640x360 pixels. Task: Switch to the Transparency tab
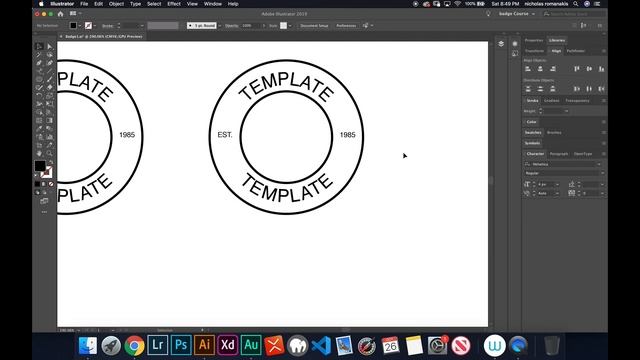click(x=577, y=100)
